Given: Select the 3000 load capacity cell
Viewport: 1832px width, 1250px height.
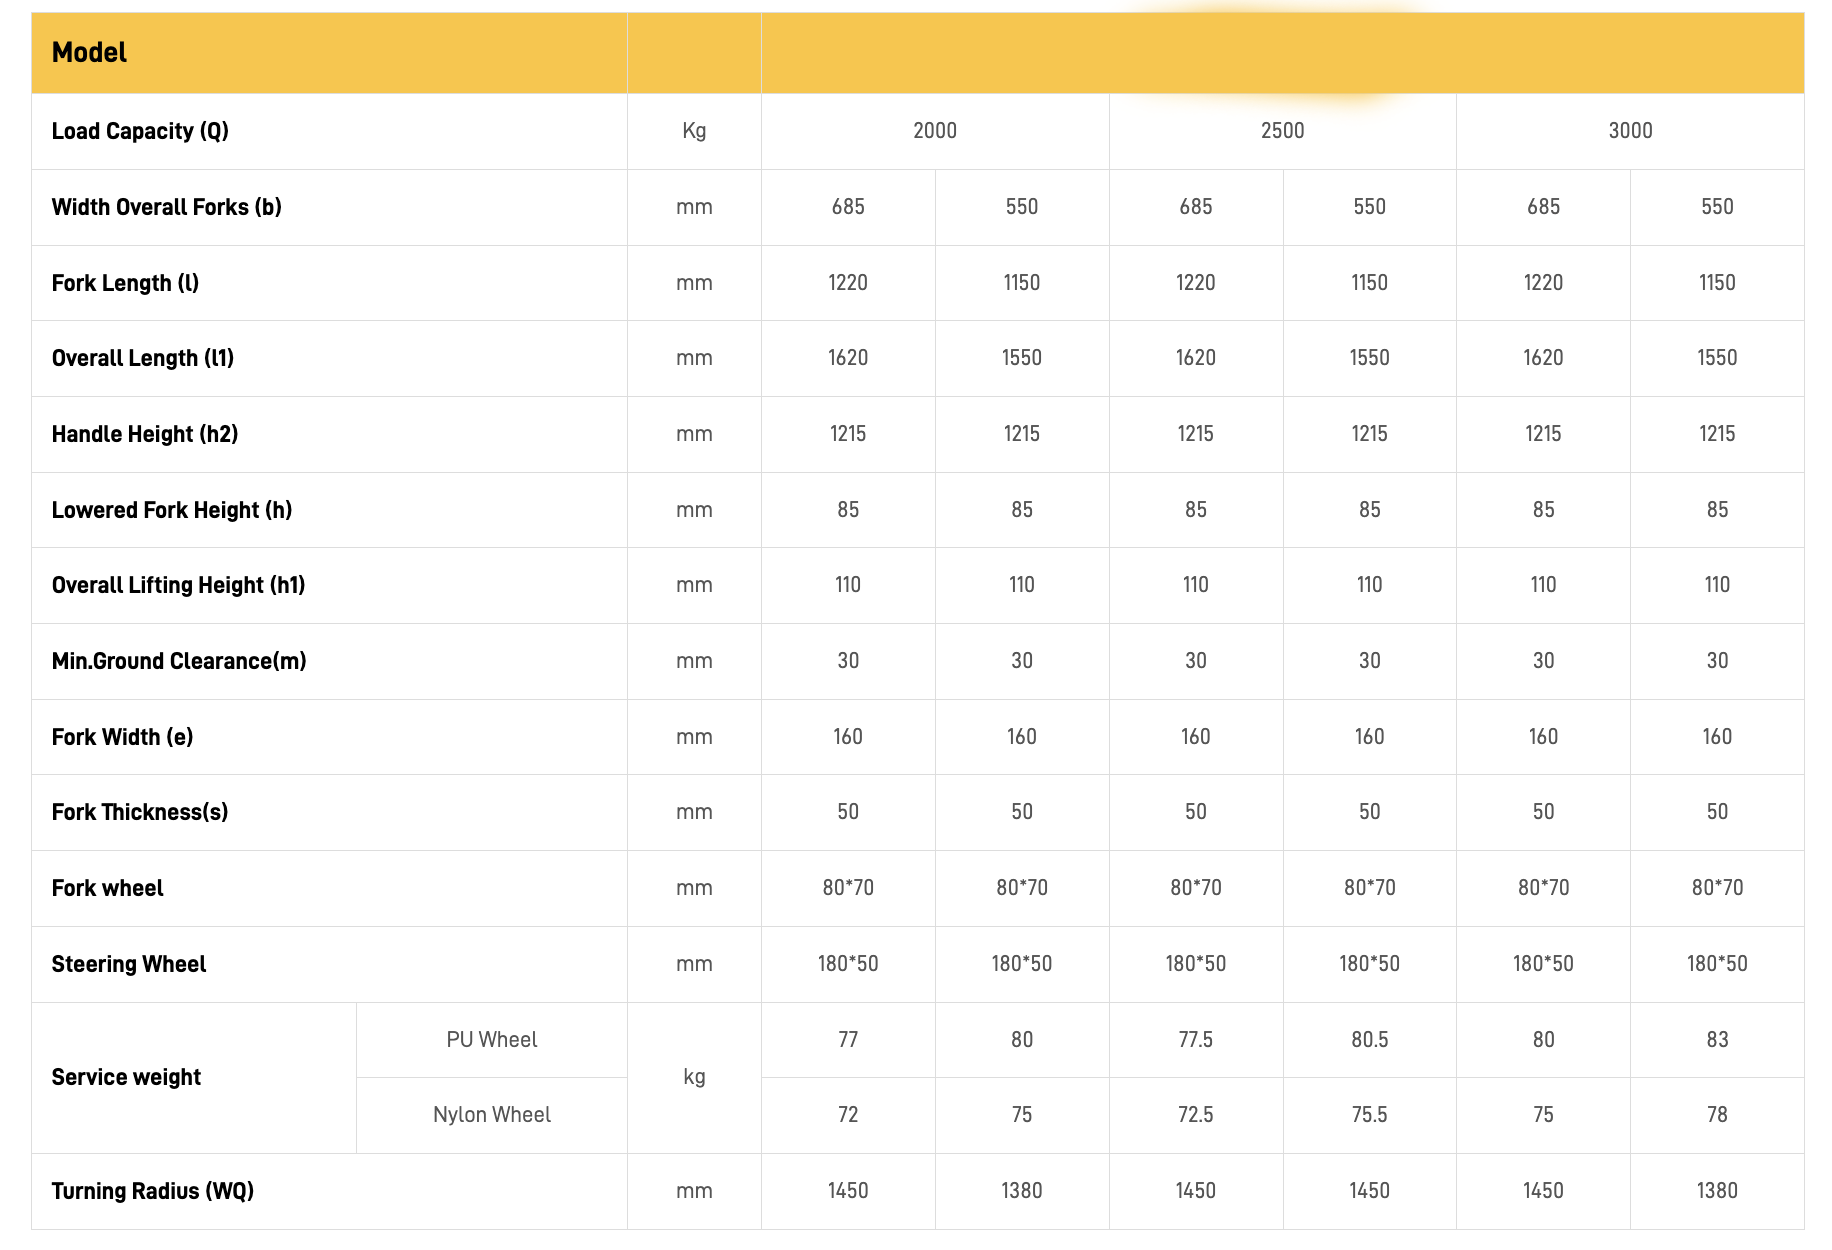Looking at the screenshot, I should click(1630, 131).
